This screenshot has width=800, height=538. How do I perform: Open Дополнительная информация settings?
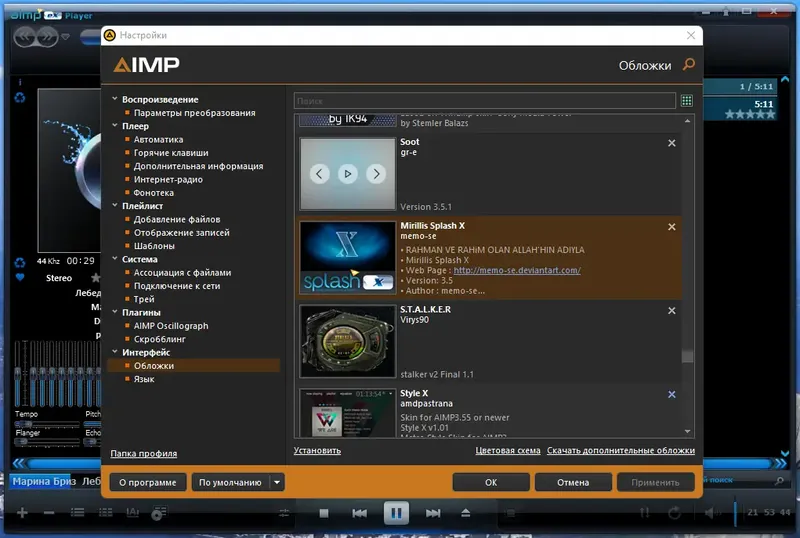click(x=198, y=166)
